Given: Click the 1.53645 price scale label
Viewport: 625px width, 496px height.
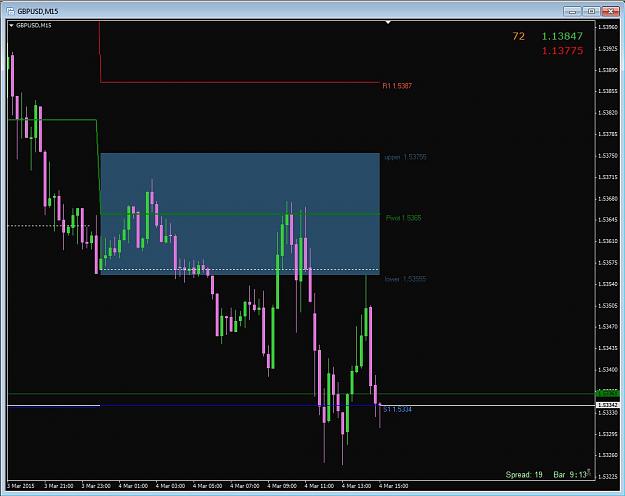Looking at the screenshot, I should tap(608, 220).
